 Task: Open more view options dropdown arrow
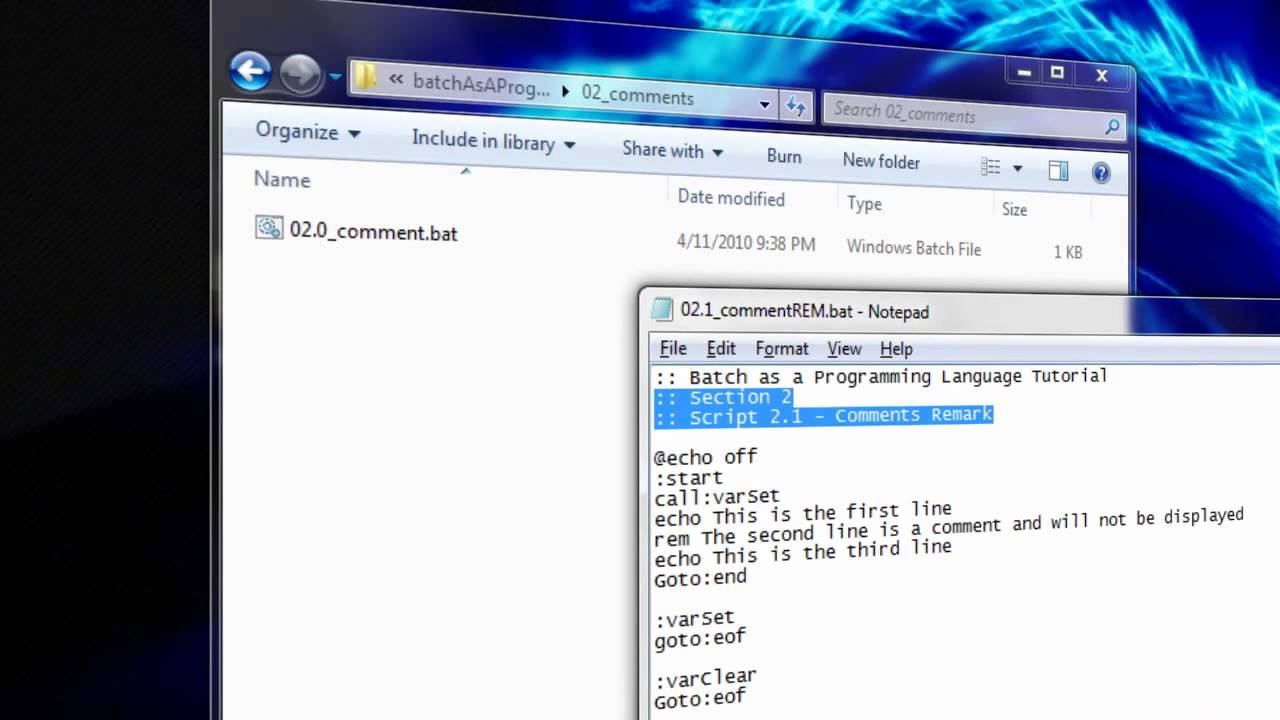1017,169
